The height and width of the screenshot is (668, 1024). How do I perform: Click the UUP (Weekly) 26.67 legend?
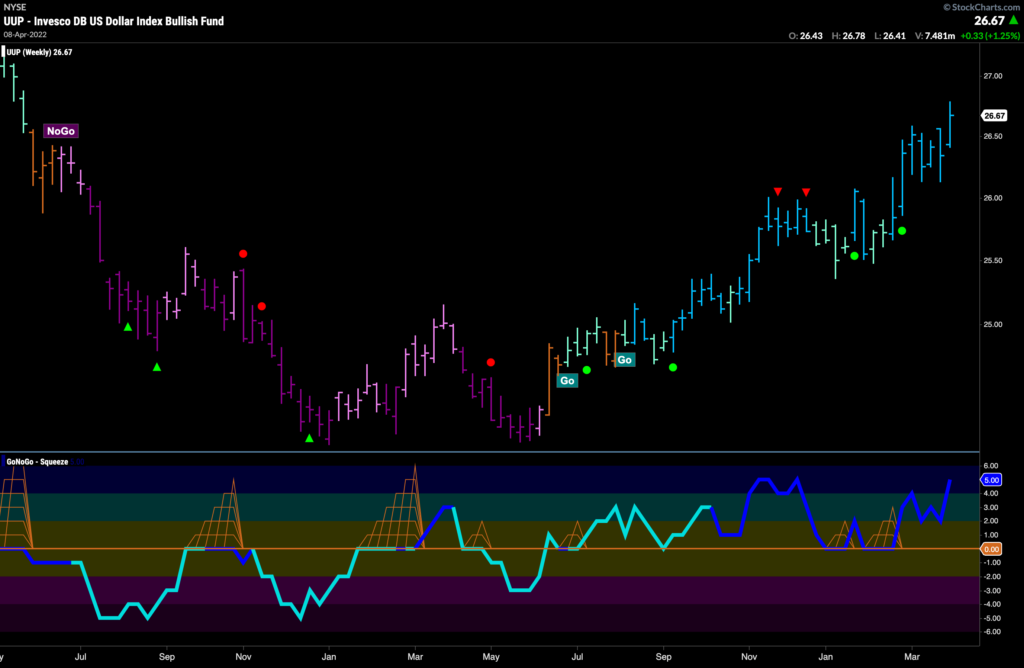tap(39, 52)
